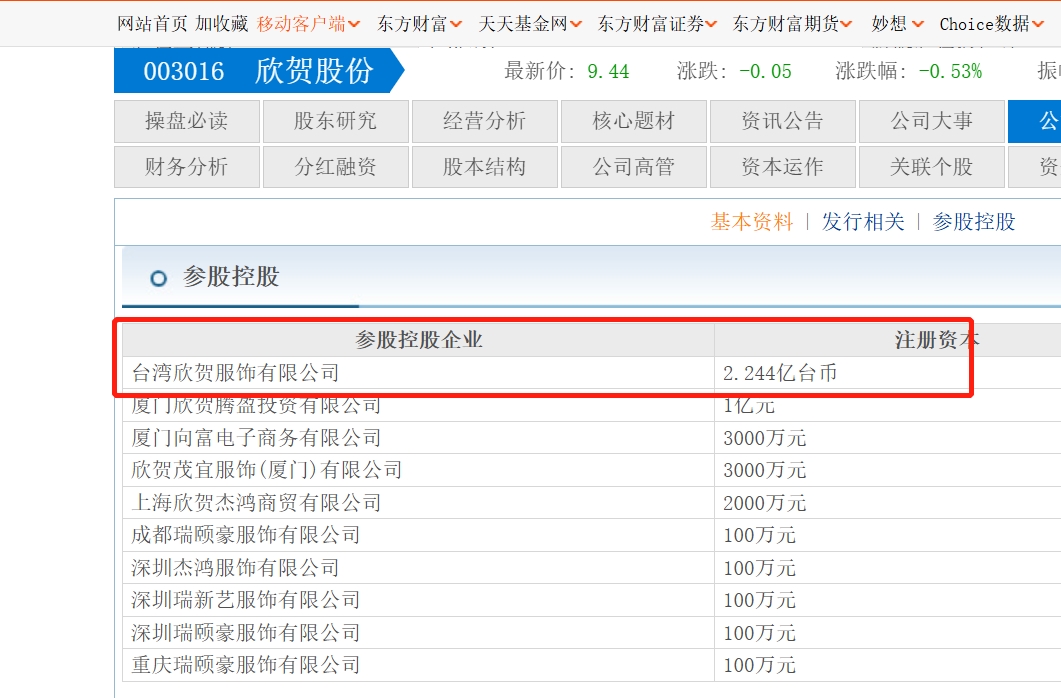Expand 妙想 dropdown menu
Screen dimensions: 1061x698
tap(897, 24)
